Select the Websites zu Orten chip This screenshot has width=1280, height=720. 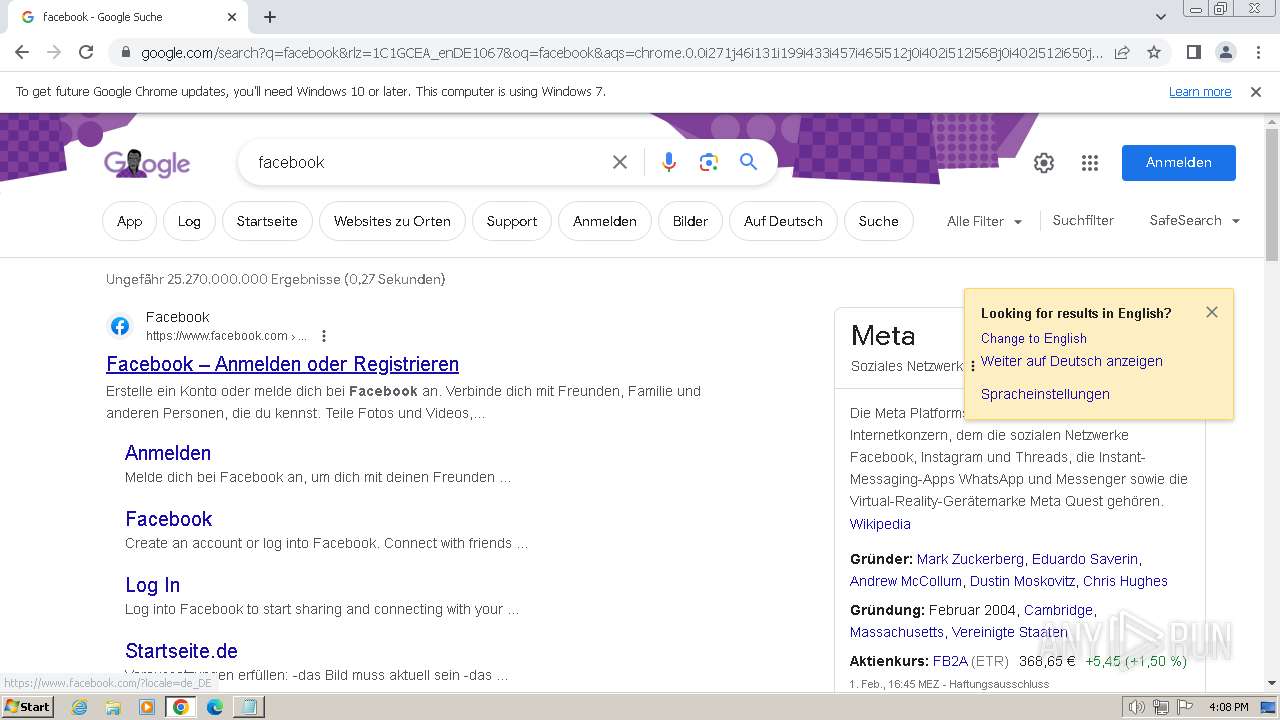click(x=392, y=221)
